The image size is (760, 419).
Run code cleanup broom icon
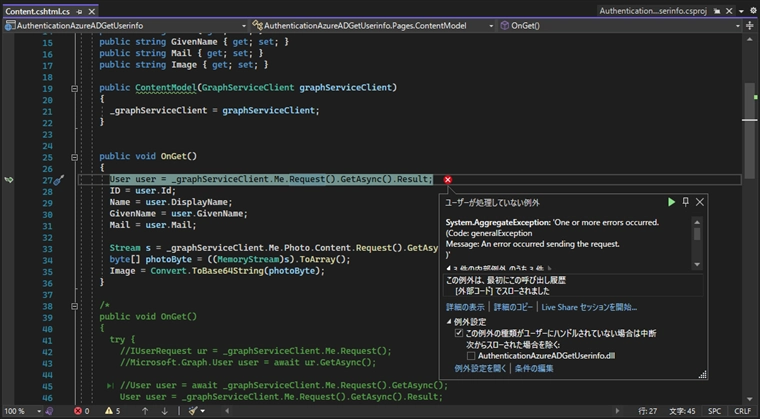point(193,411)
